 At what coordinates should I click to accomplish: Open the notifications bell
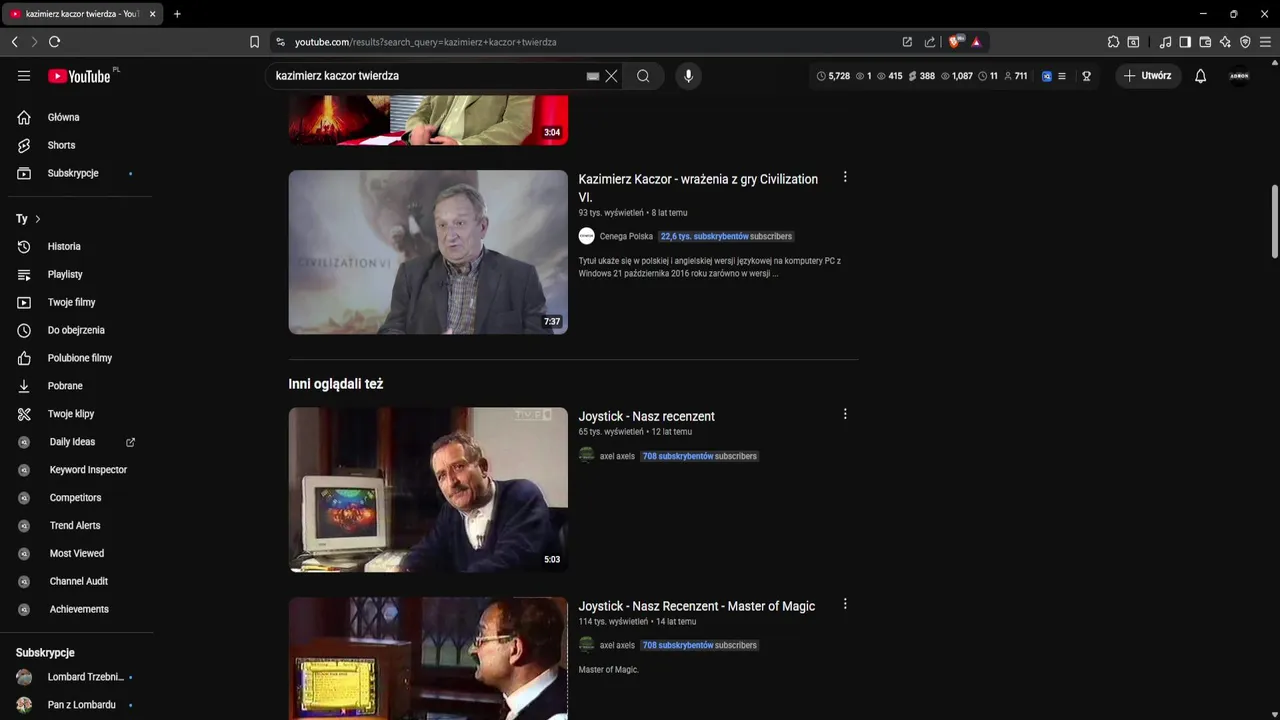coord(1201,76)
